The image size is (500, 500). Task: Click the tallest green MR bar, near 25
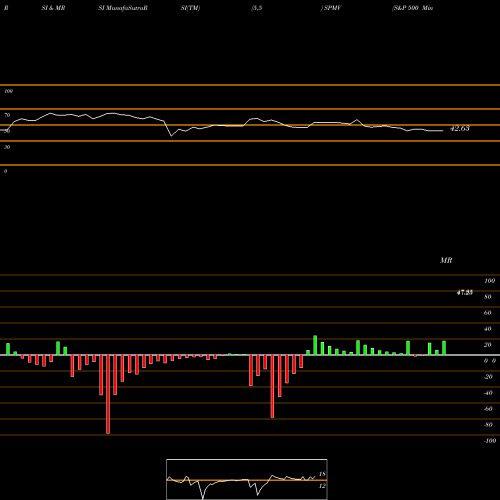point(315,345)
